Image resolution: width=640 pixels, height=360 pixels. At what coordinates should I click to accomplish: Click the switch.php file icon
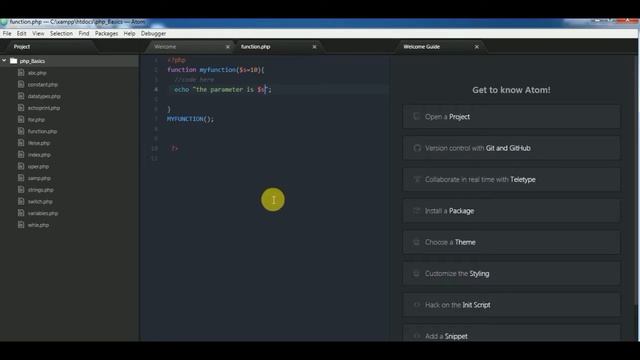(x=21, y=202)
